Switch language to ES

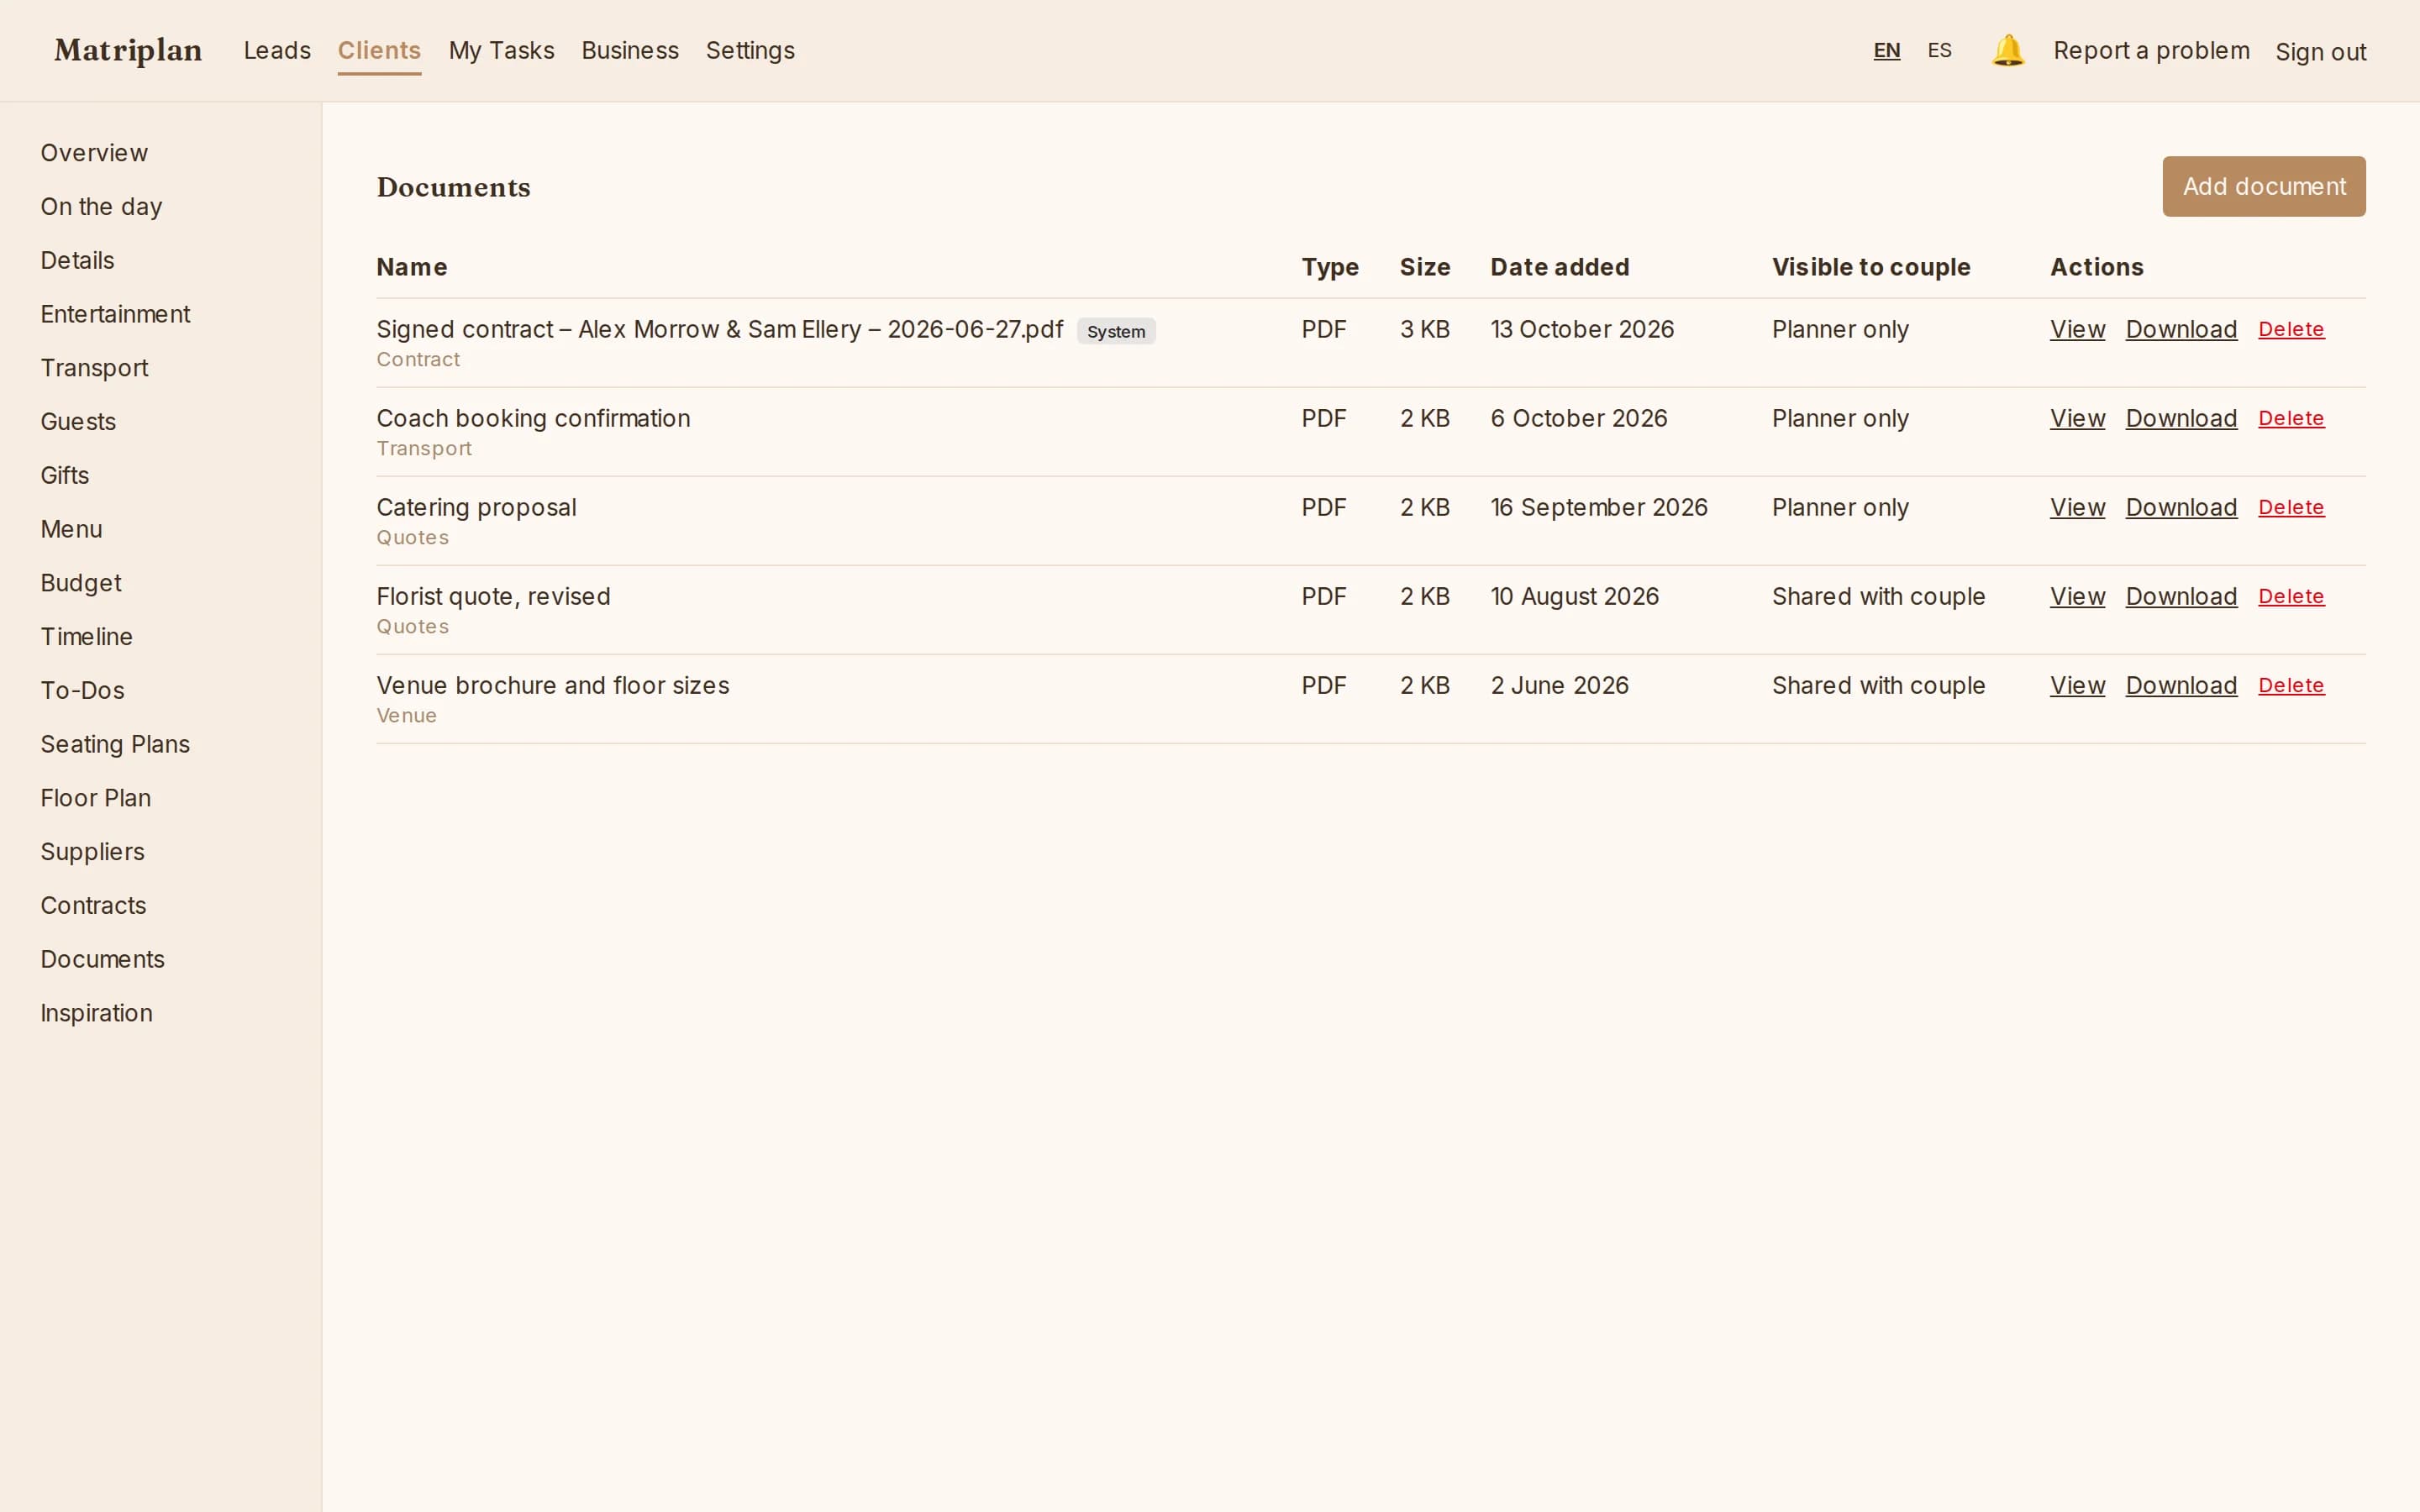tap(1939, 50)
